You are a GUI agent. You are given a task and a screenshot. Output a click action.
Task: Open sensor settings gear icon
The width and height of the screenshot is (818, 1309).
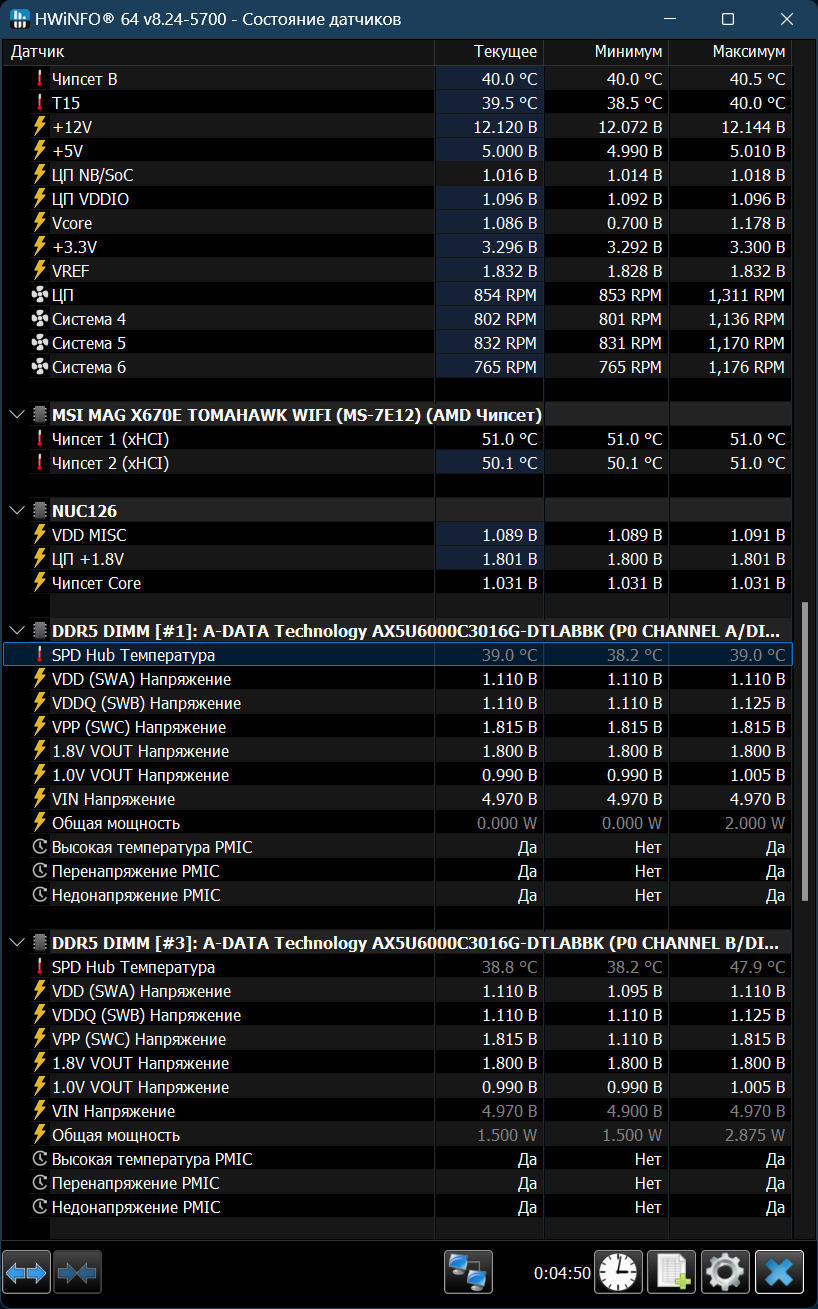coord(725,1273)
